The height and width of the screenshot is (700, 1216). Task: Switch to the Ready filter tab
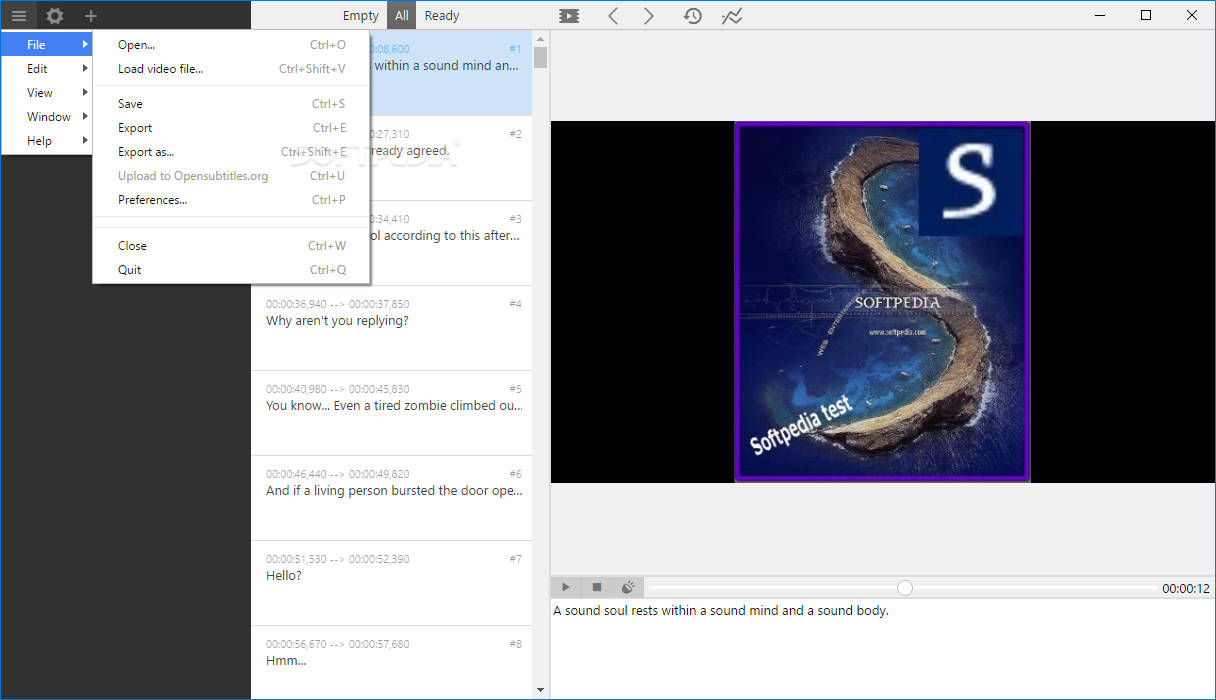click(442, 16)
